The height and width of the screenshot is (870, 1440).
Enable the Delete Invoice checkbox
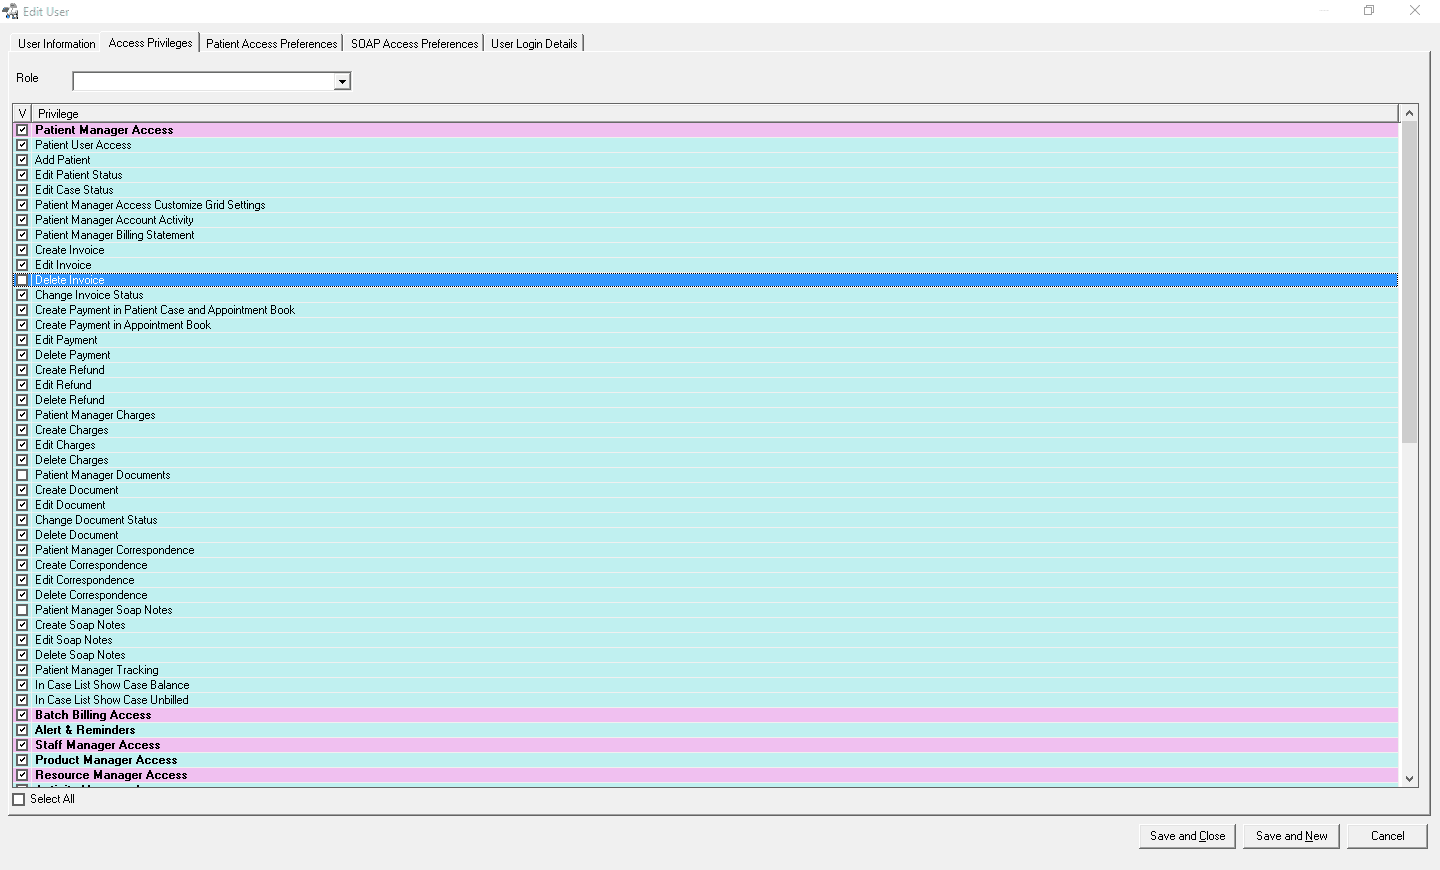click(x=22, y=280)
